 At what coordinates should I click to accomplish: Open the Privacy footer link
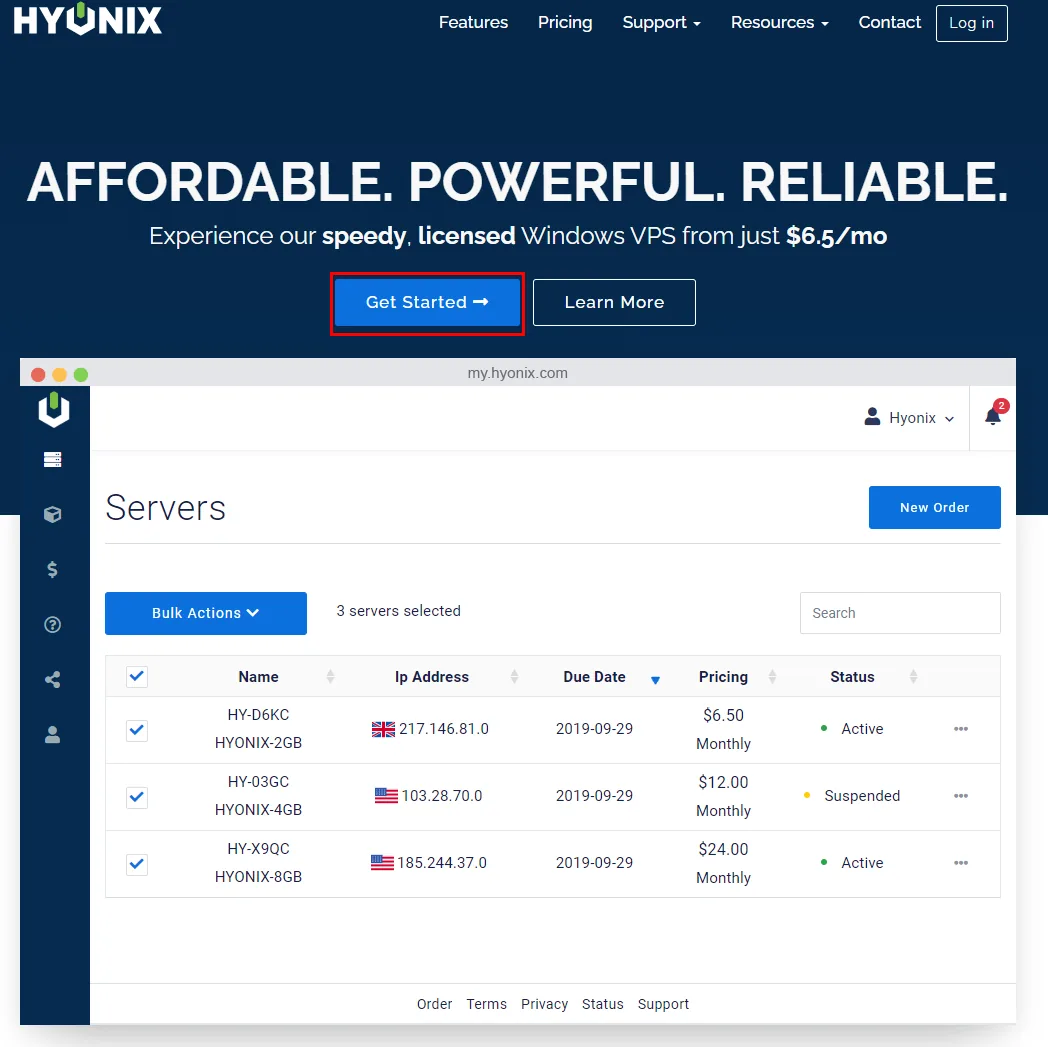[x=544, y=1004]
